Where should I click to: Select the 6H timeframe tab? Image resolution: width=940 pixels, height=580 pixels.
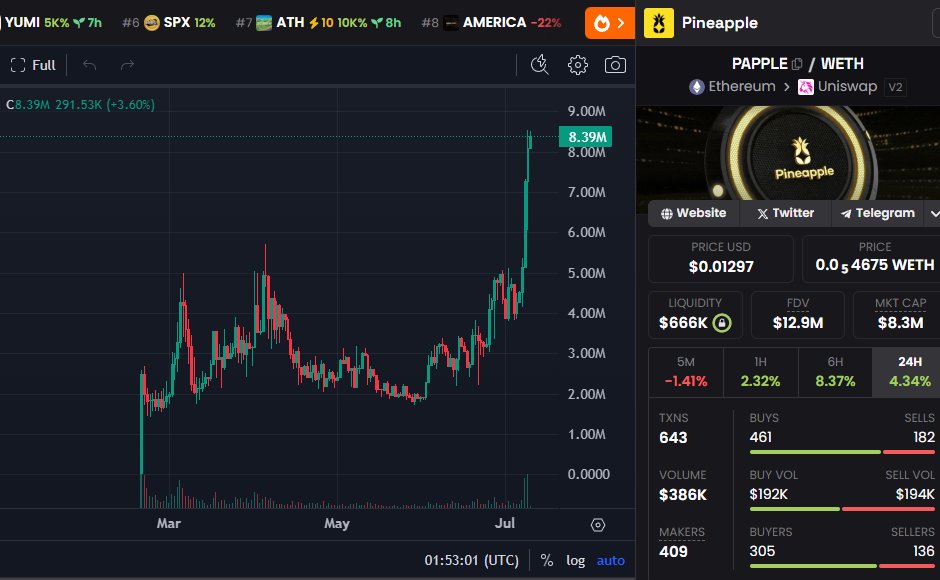(x=835, y=372)
